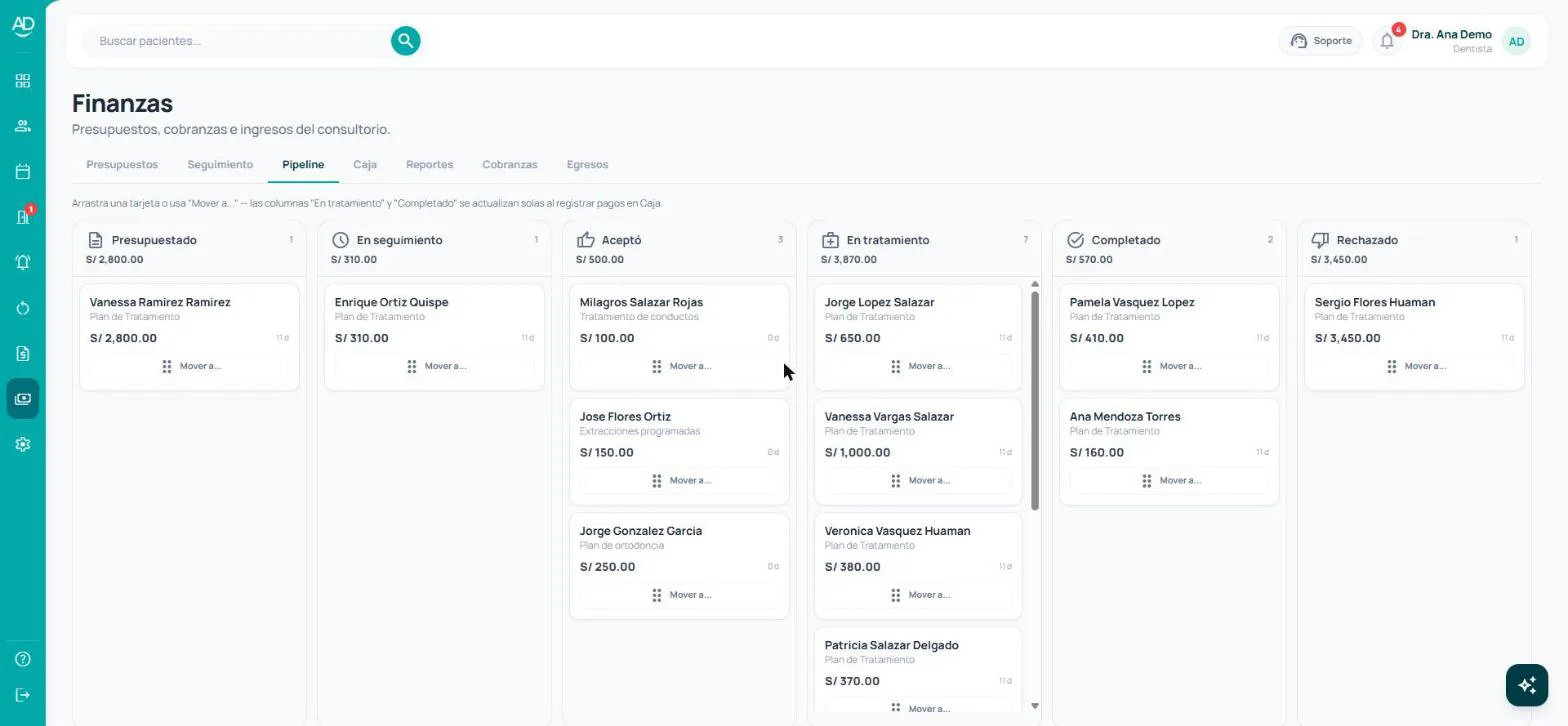The width and height of the screenshot is (1568, 726).
Task: Click the scroll up arrow in En tratamiento
Action: tap(1035, 285)
